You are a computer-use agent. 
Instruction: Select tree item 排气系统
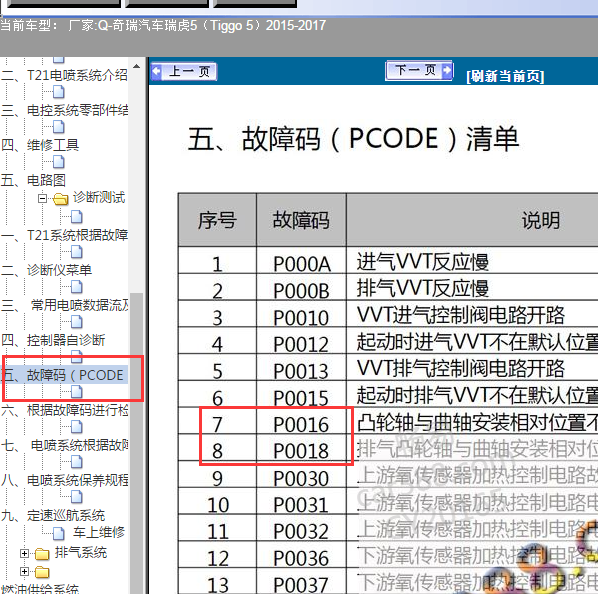pos(81,553)
